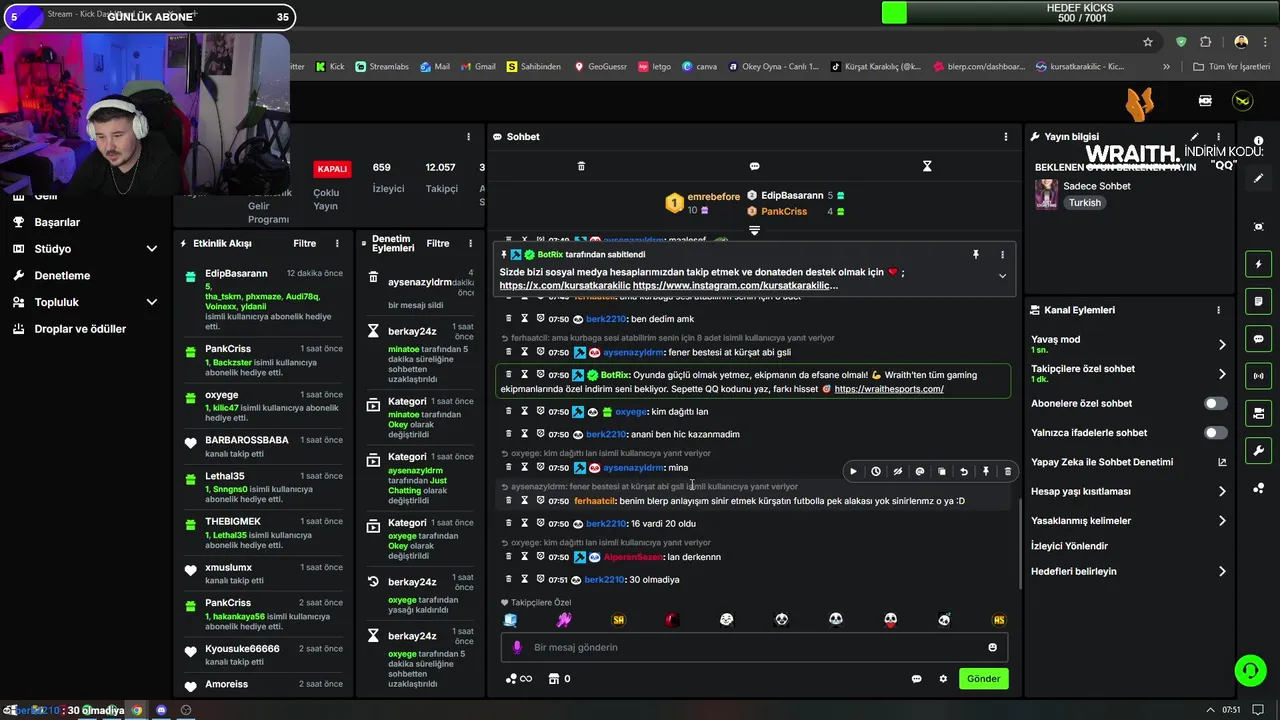Open the wraithesports.com link in BotRix message

[889, 389]
